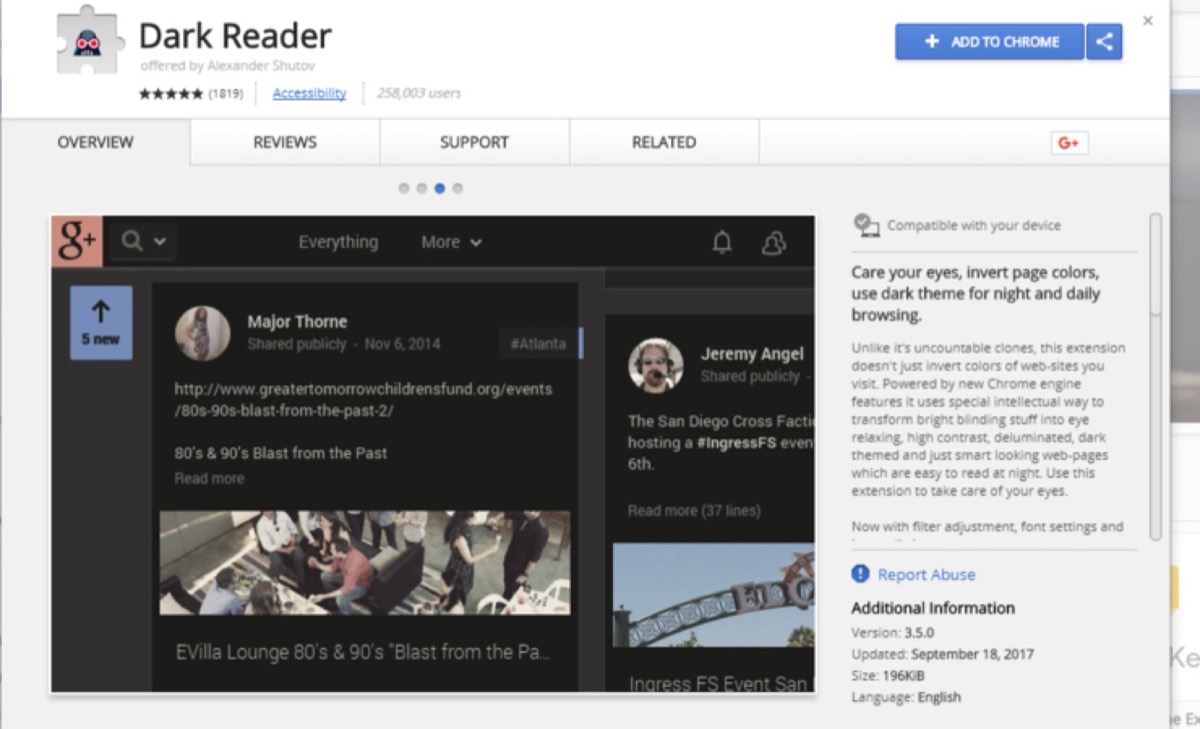This screenshot has height=729, width=1200.
Task: Expand the More dropdown in screenshot
Action: tap(451, 242)
